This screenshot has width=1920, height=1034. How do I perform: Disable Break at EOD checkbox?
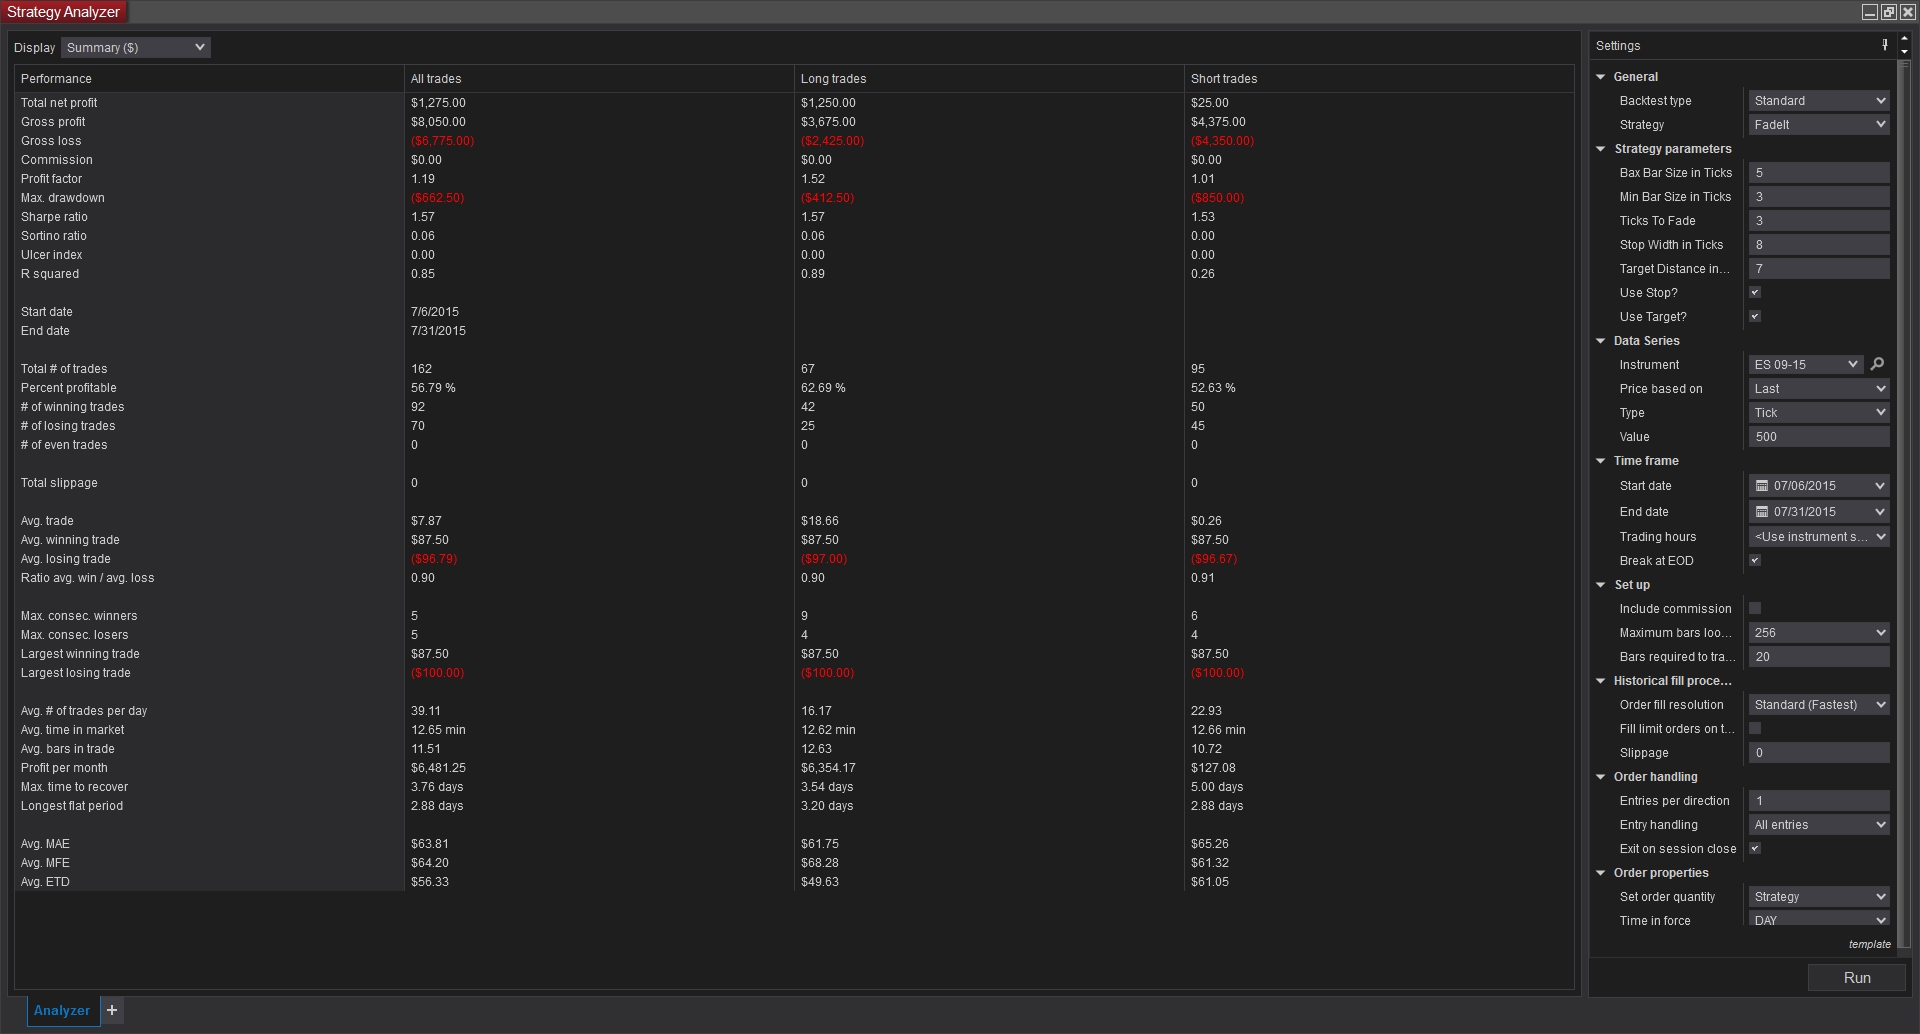pyautogui.click(x=1755, y=561)
